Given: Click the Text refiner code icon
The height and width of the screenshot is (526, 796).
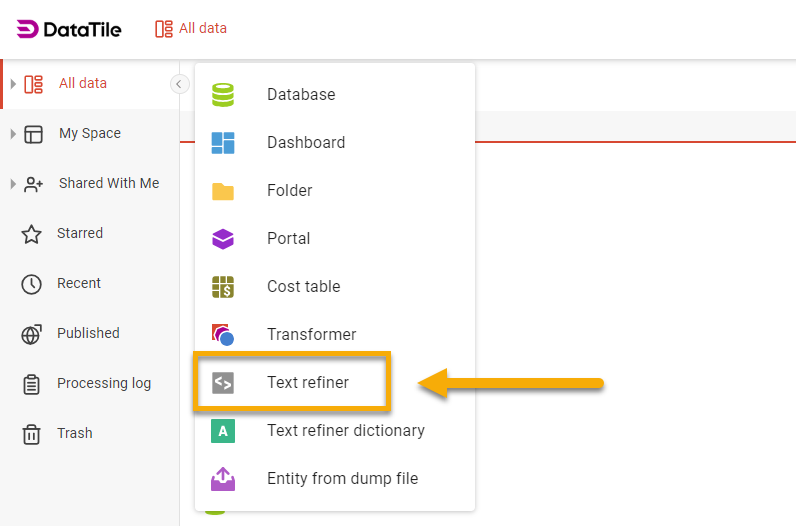Looking at the screenshot, I should click(222, 383).
